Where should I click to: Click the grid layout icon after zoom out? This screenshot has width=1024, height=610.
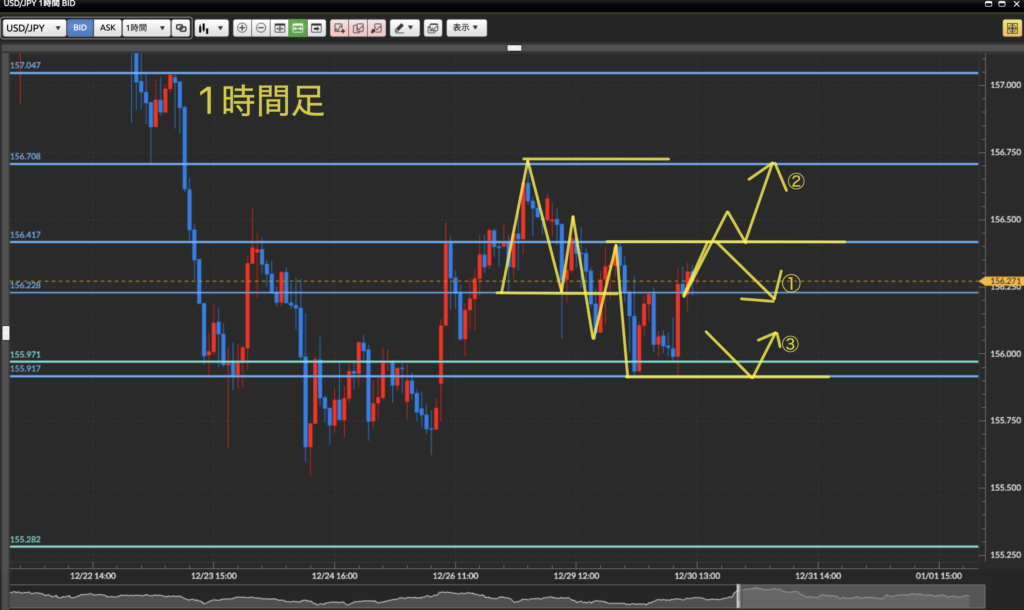(x=279, y=28)
